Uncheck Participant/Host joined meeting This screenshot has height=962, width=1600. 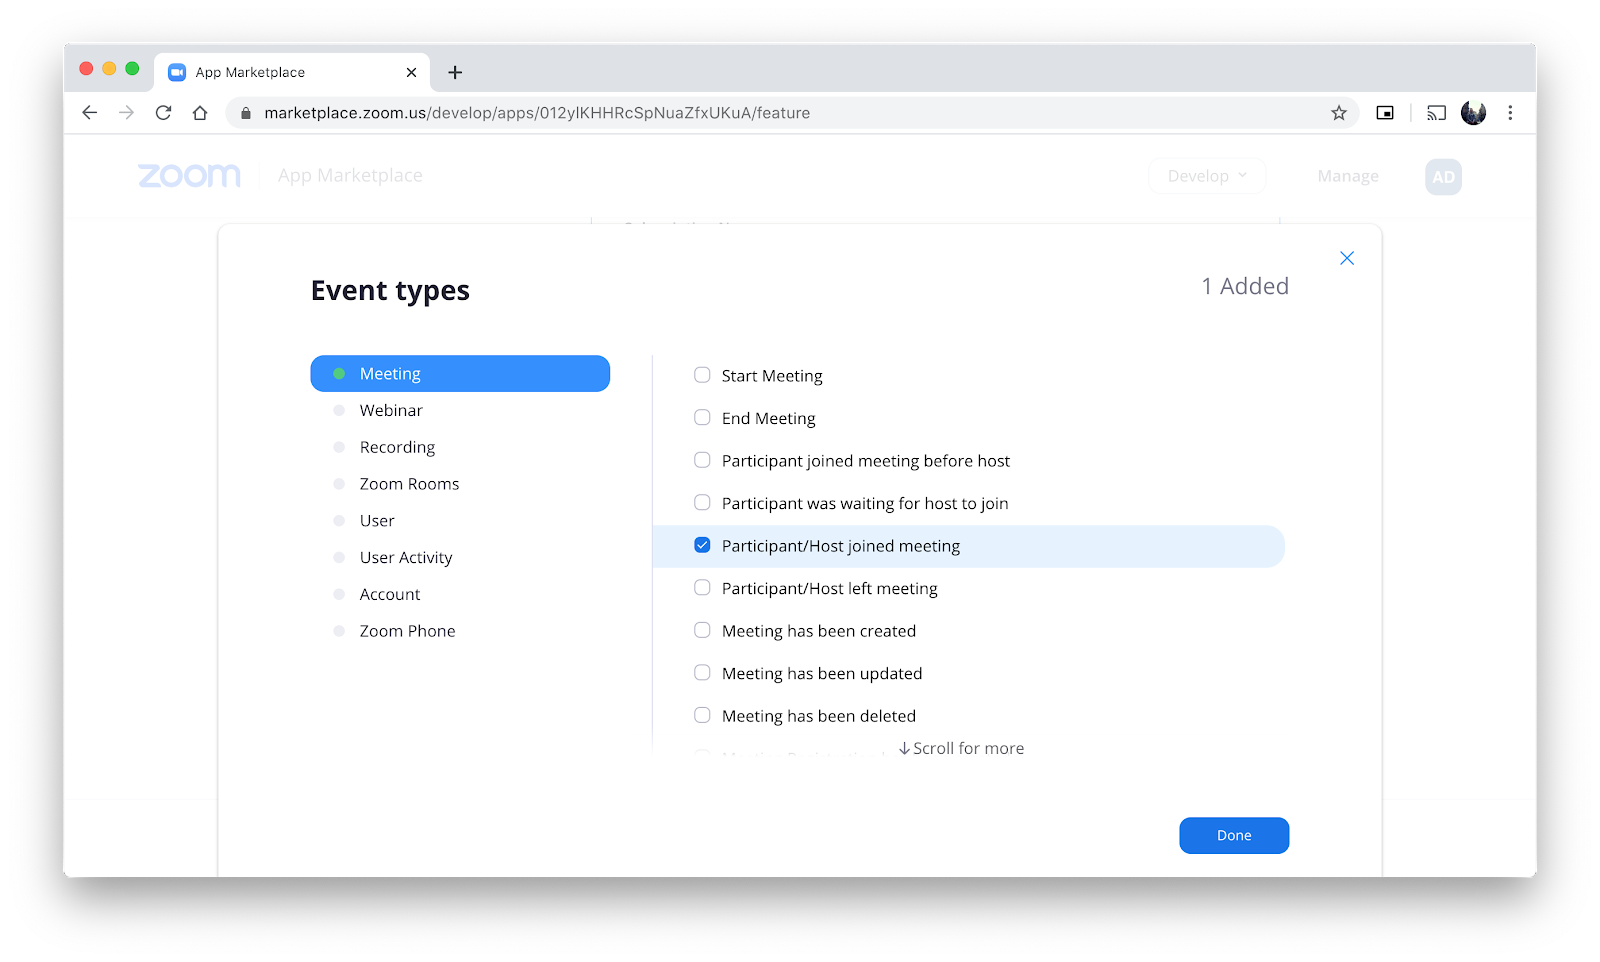(x=701, y=545)
